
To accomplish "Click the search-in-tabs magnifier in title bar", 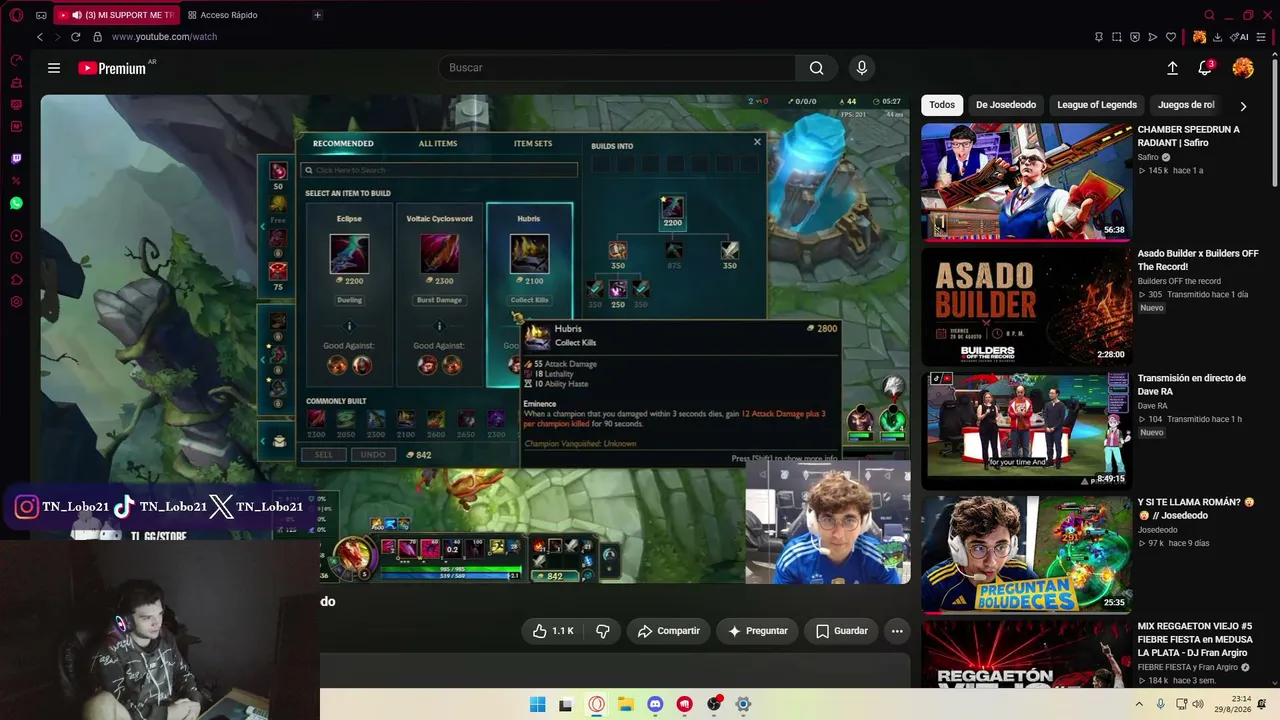I will [x=1209, y=15].
